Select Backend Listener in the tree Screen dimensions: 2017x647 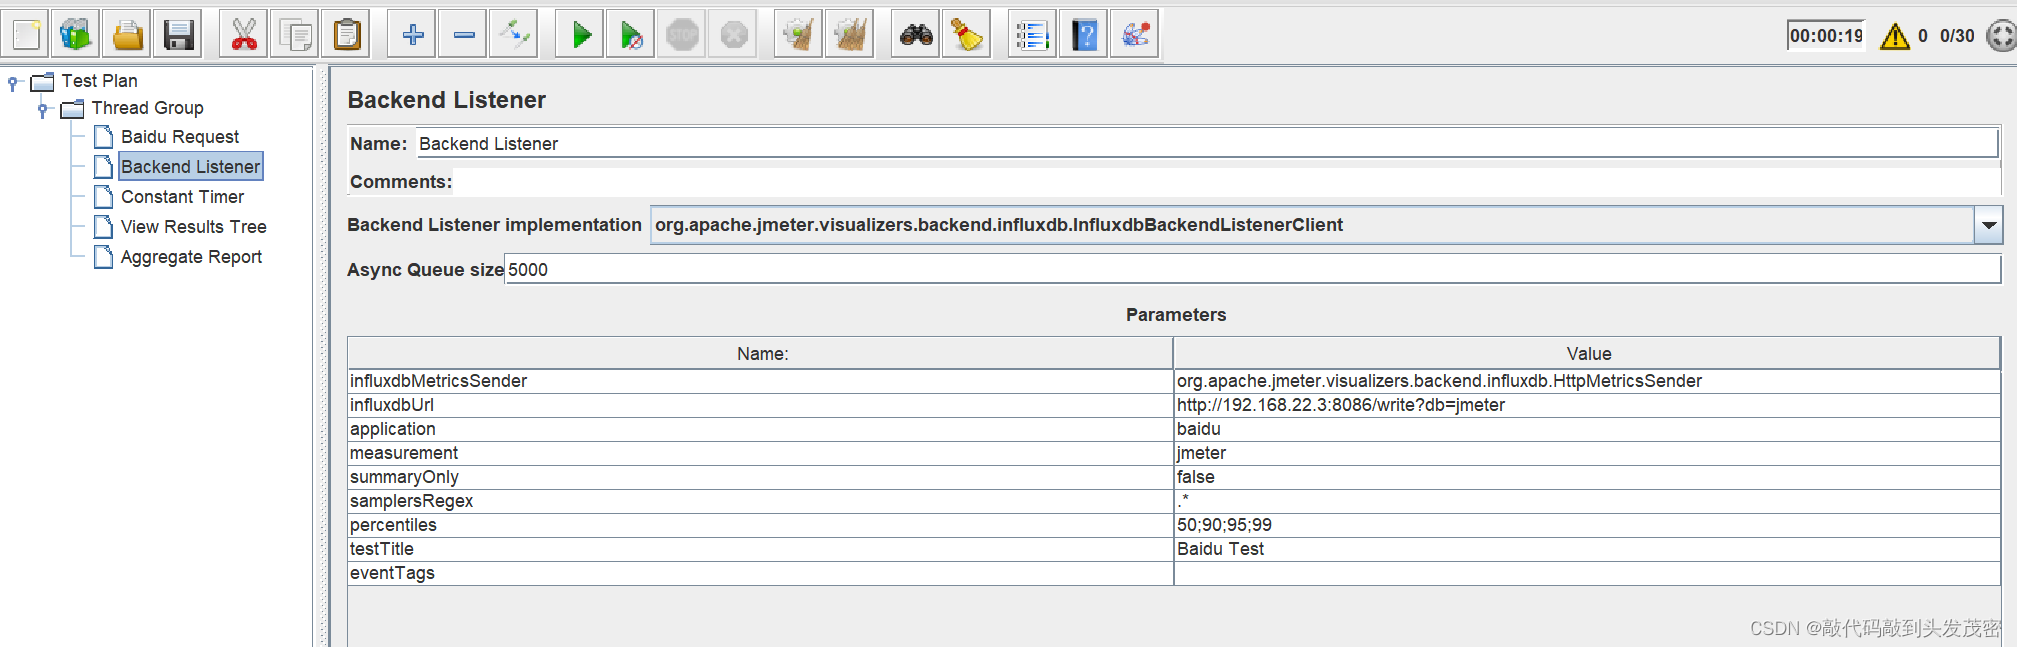tap(191, 167)
